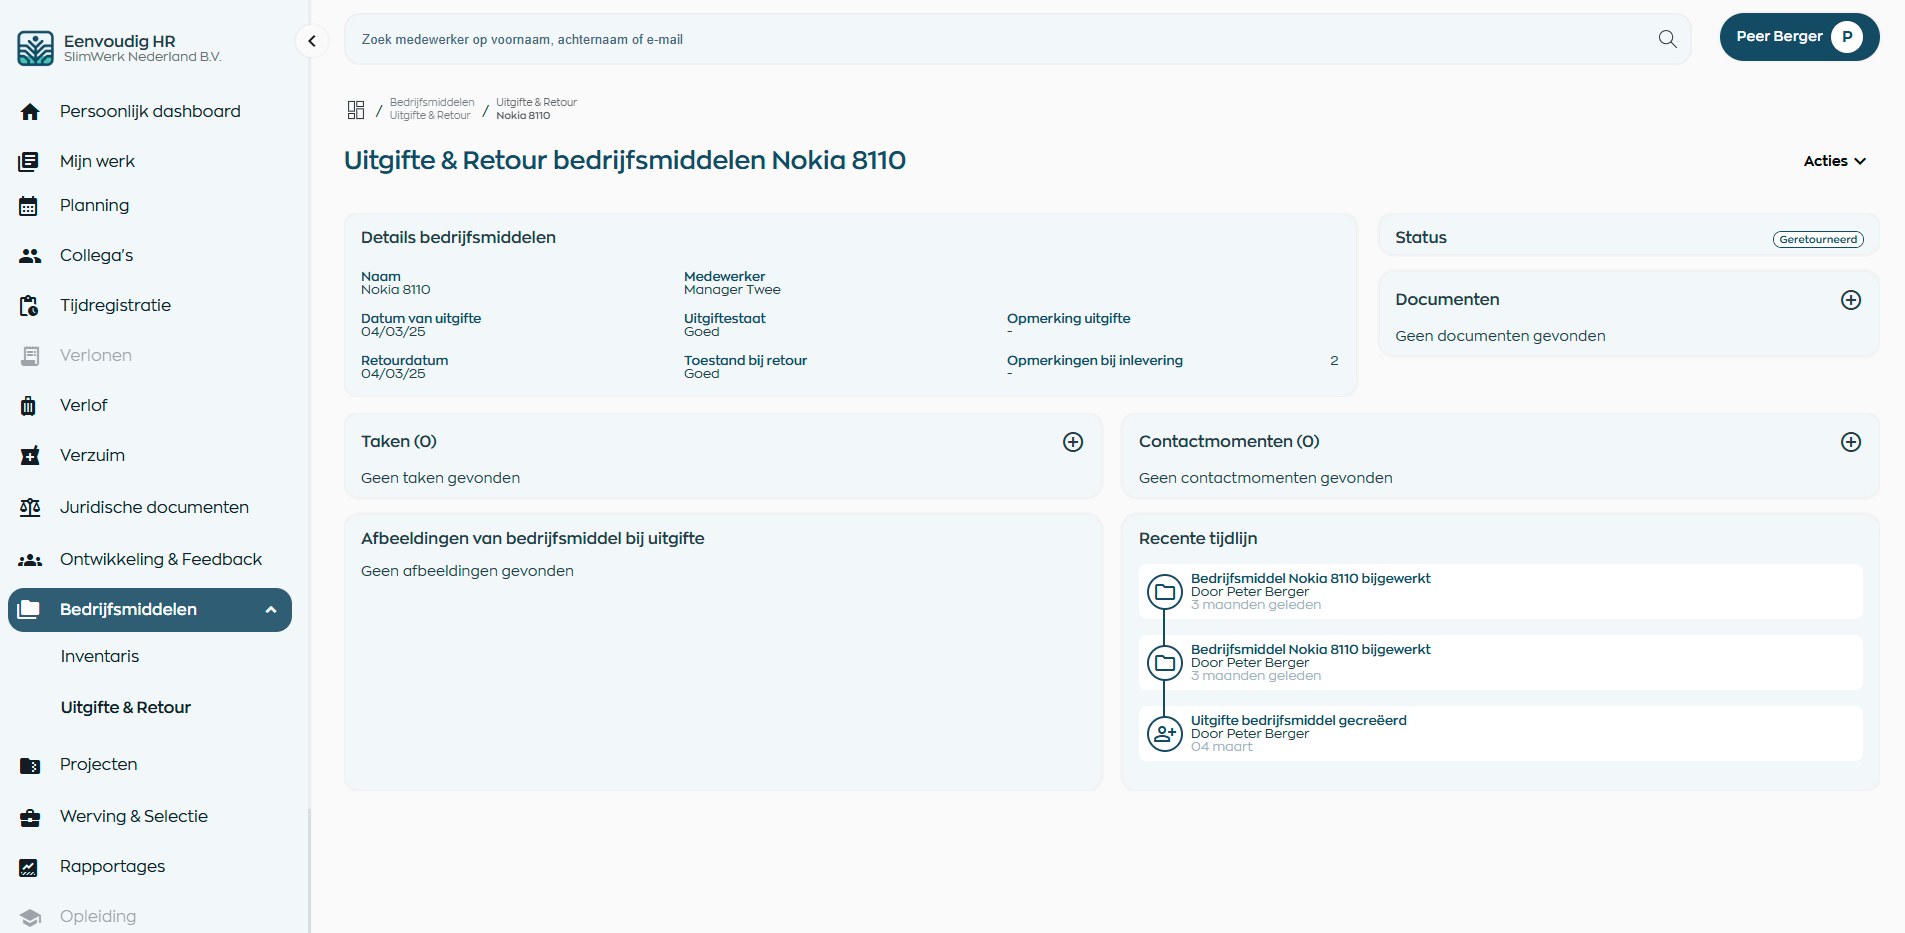Go to Inventaris submenu item
Screen dimensions: 1905x933
100,656
